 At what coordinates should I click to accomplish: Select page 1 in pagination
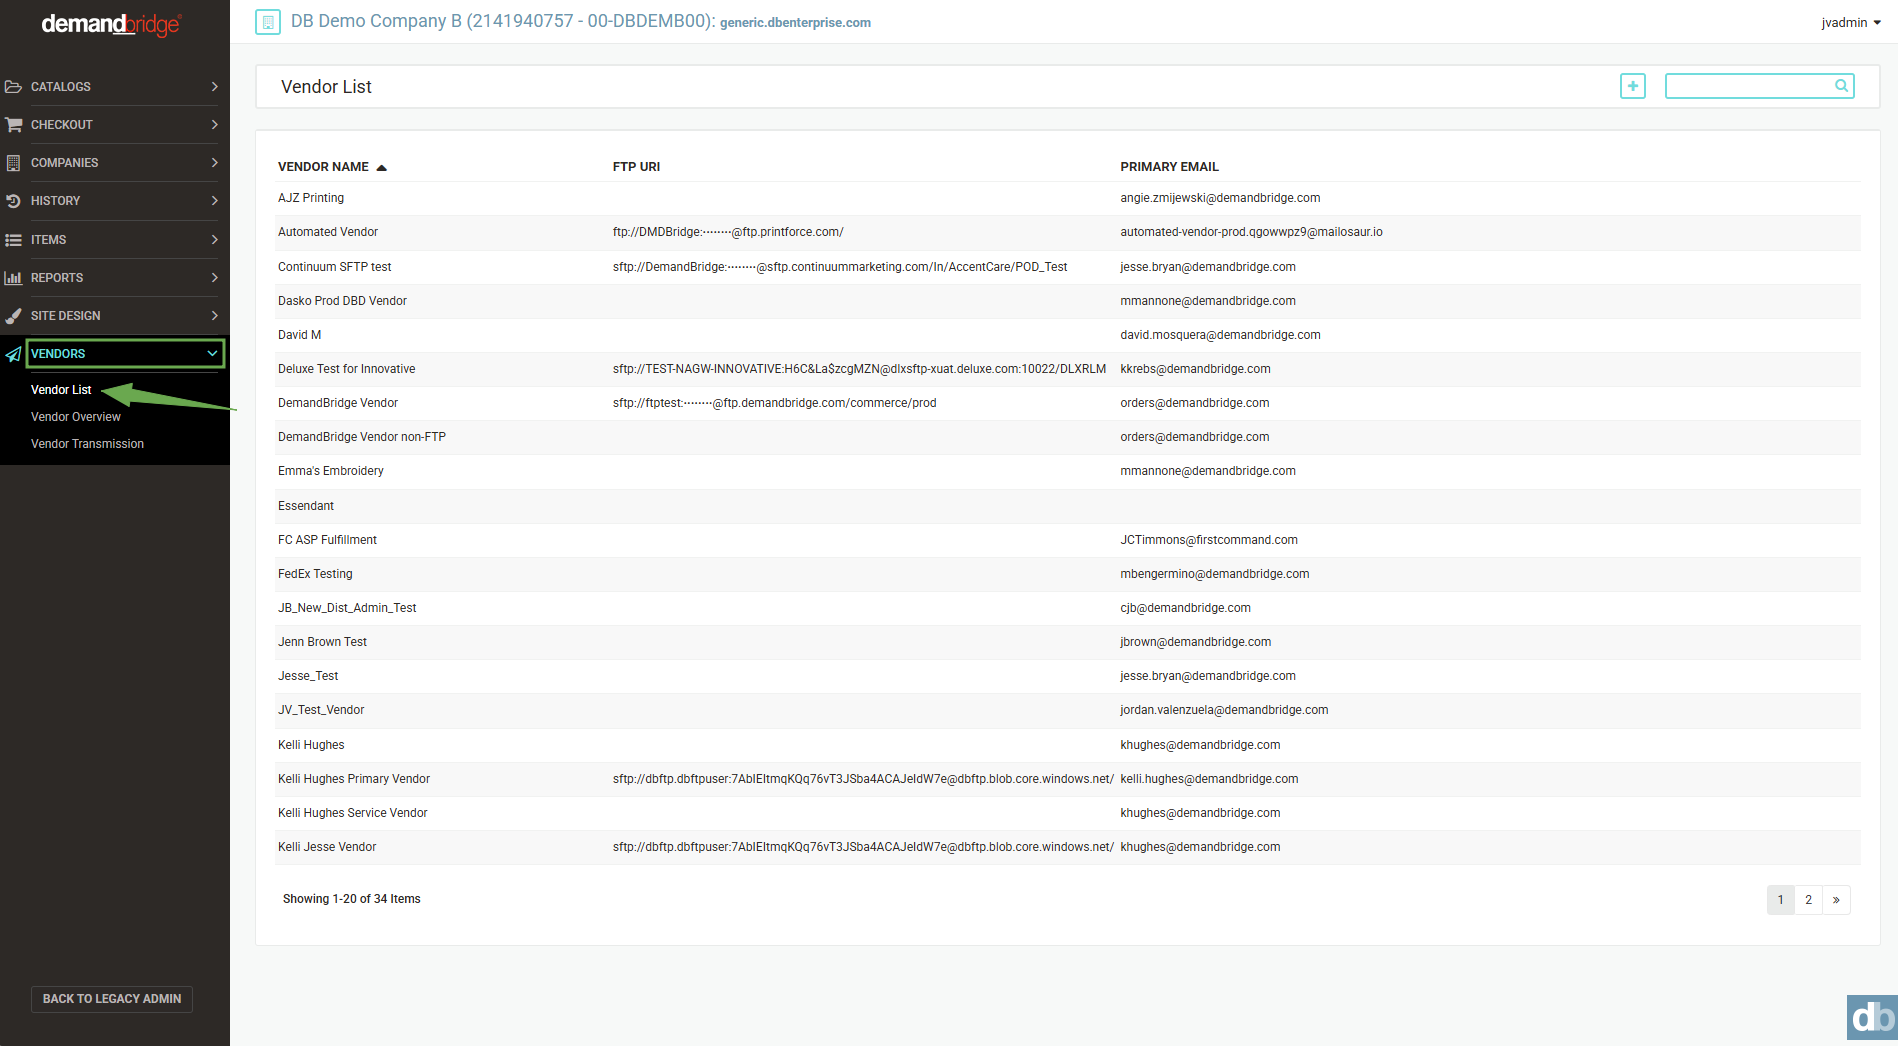[1781, 900]
